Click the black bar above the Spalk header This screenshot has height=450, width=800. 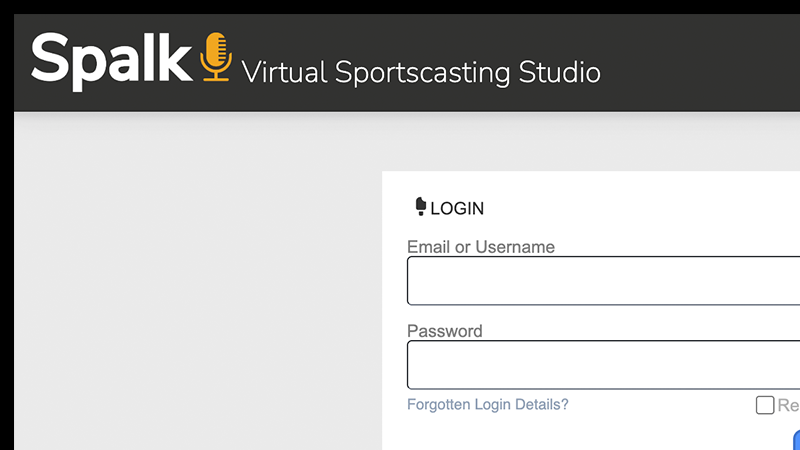click(x=400, y=6)
